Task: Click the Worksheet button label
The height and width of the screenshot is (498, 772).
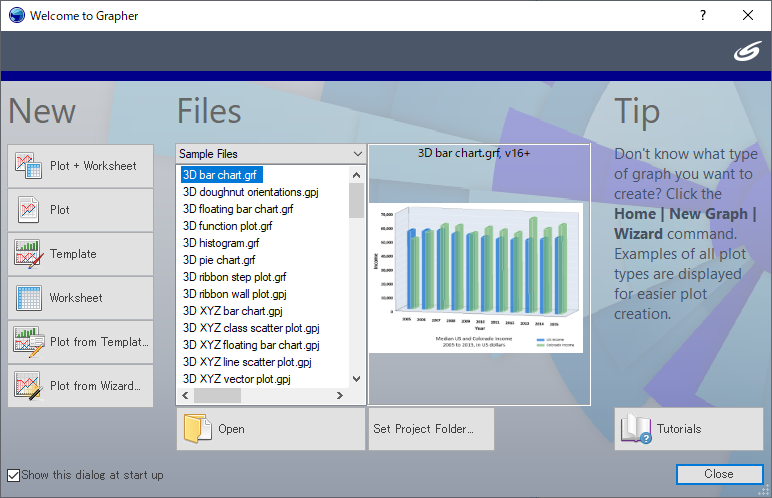Action: (76, 298)
